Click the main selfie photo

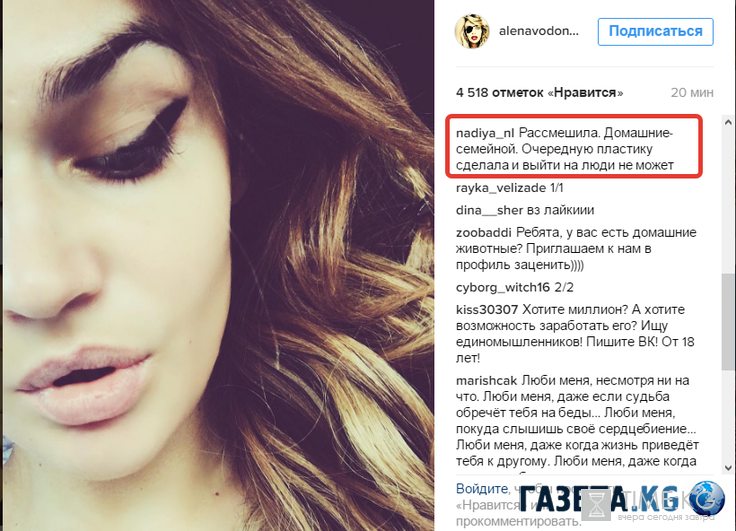click(218, 265)
